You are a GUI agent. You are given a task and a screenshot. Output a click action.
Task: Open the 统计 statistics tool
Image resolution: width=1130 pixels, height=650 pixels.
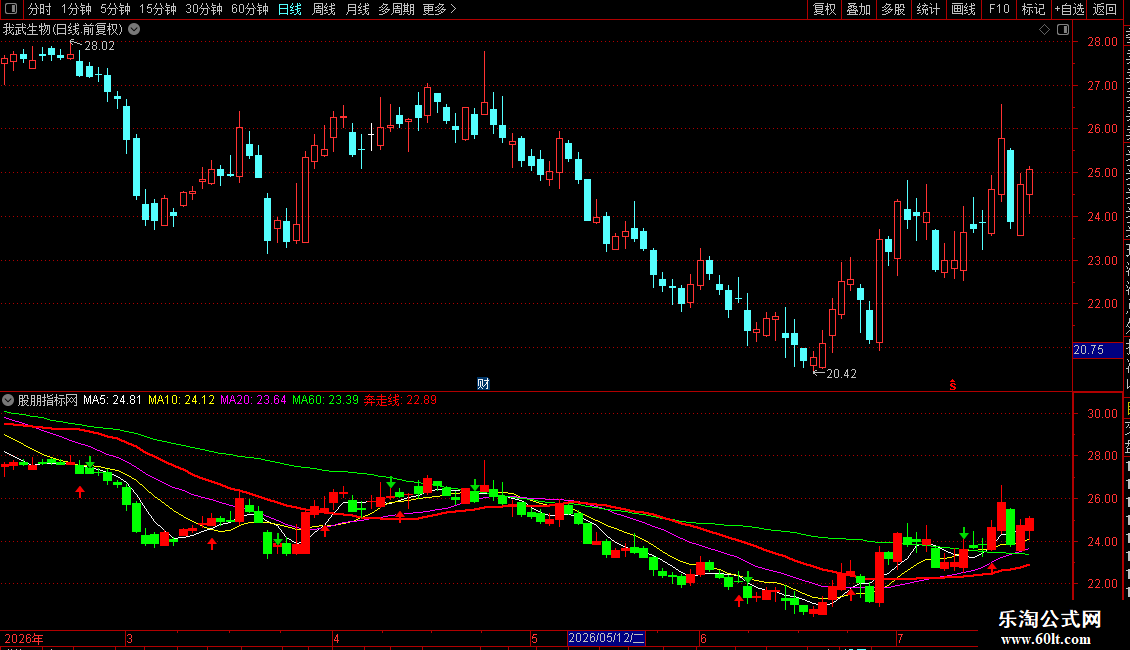tap(927, 9)
